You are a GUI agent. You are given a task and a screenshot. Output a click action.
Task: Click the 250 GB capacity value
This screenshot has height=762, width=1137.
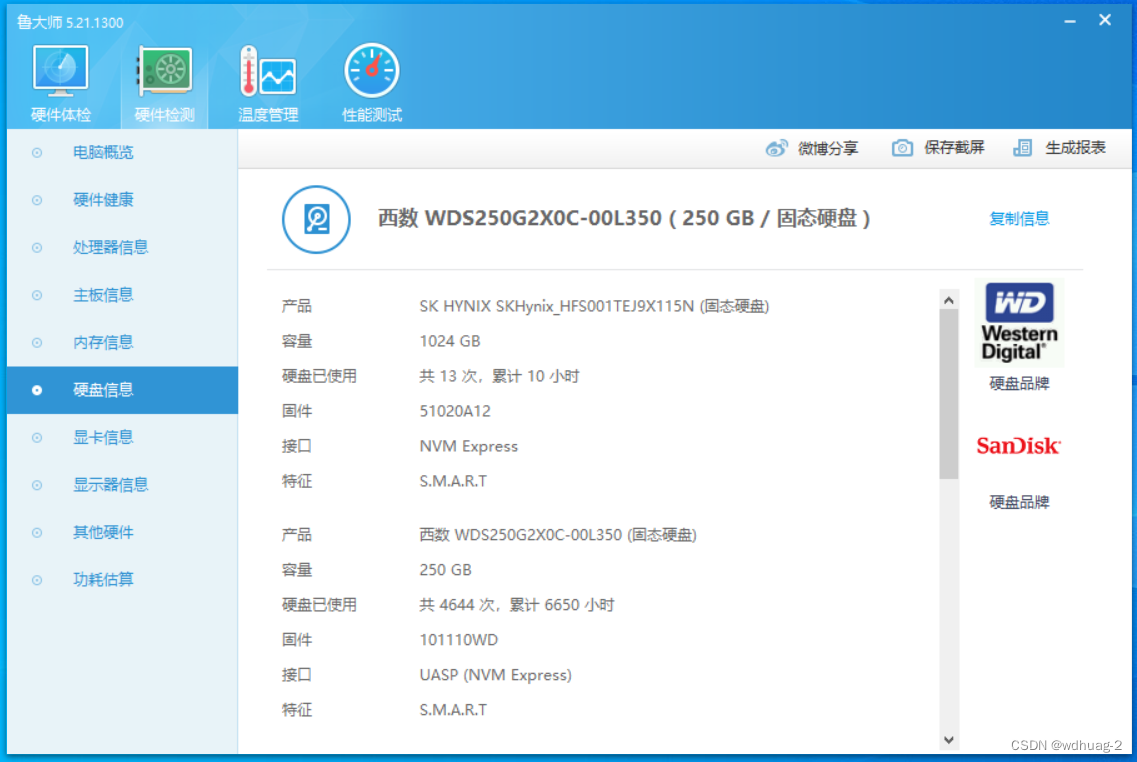(445, 570)
